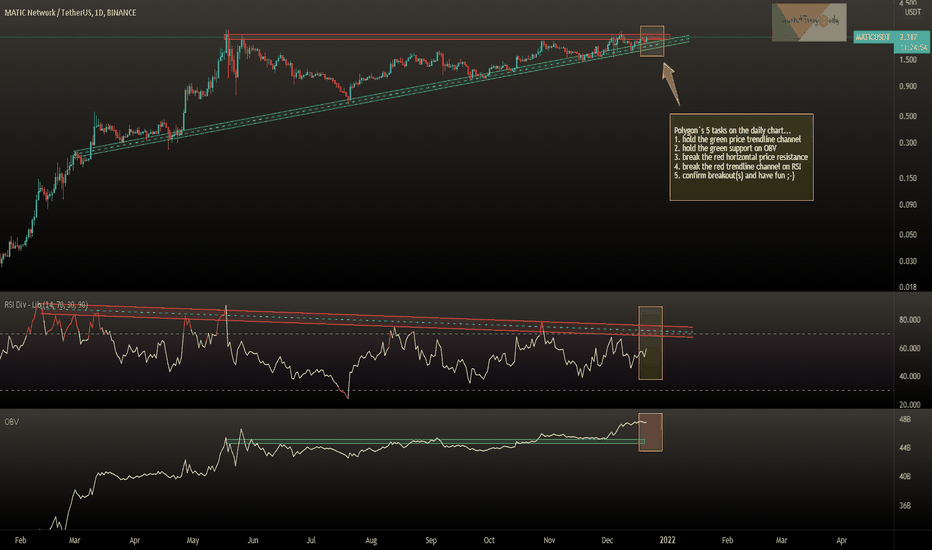Select the 0.090 price axis label
Viewport: 932px width, 550px height.
tap(908, 205)
